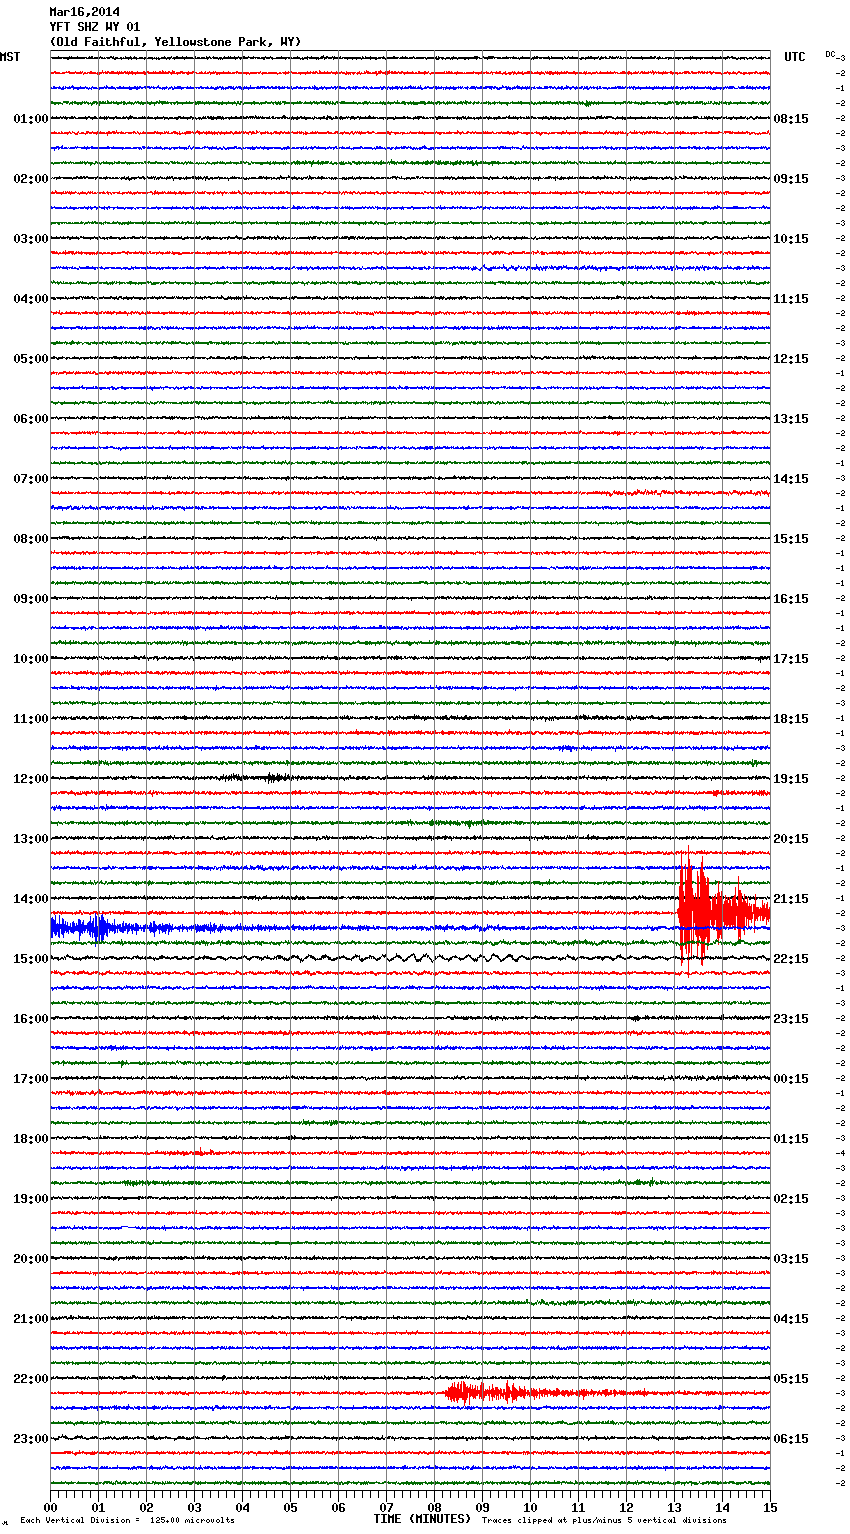This screenshot has width=850, height=1534.
Task: Click minute 10 on the bottom time axis
Action: click(530, 1507)
